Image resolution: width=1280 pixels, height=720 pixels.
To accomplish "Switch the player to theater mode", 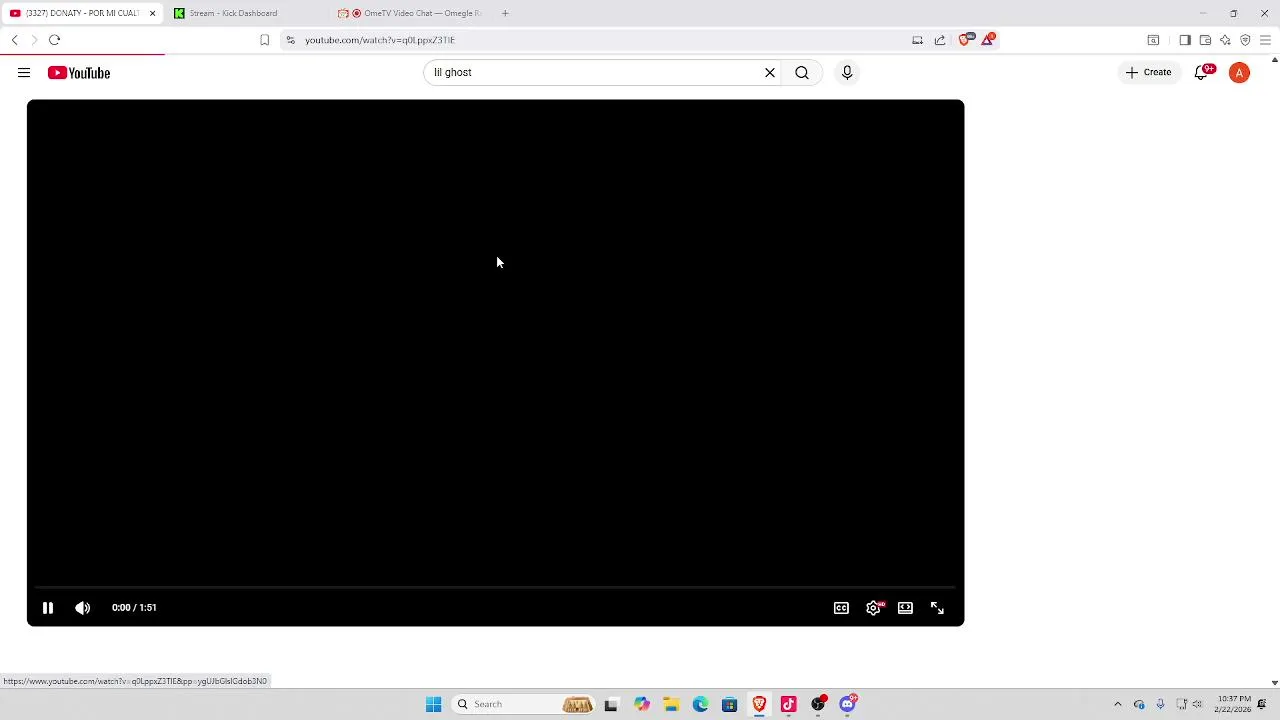I will pyautogui.click(x=905, y=608).
